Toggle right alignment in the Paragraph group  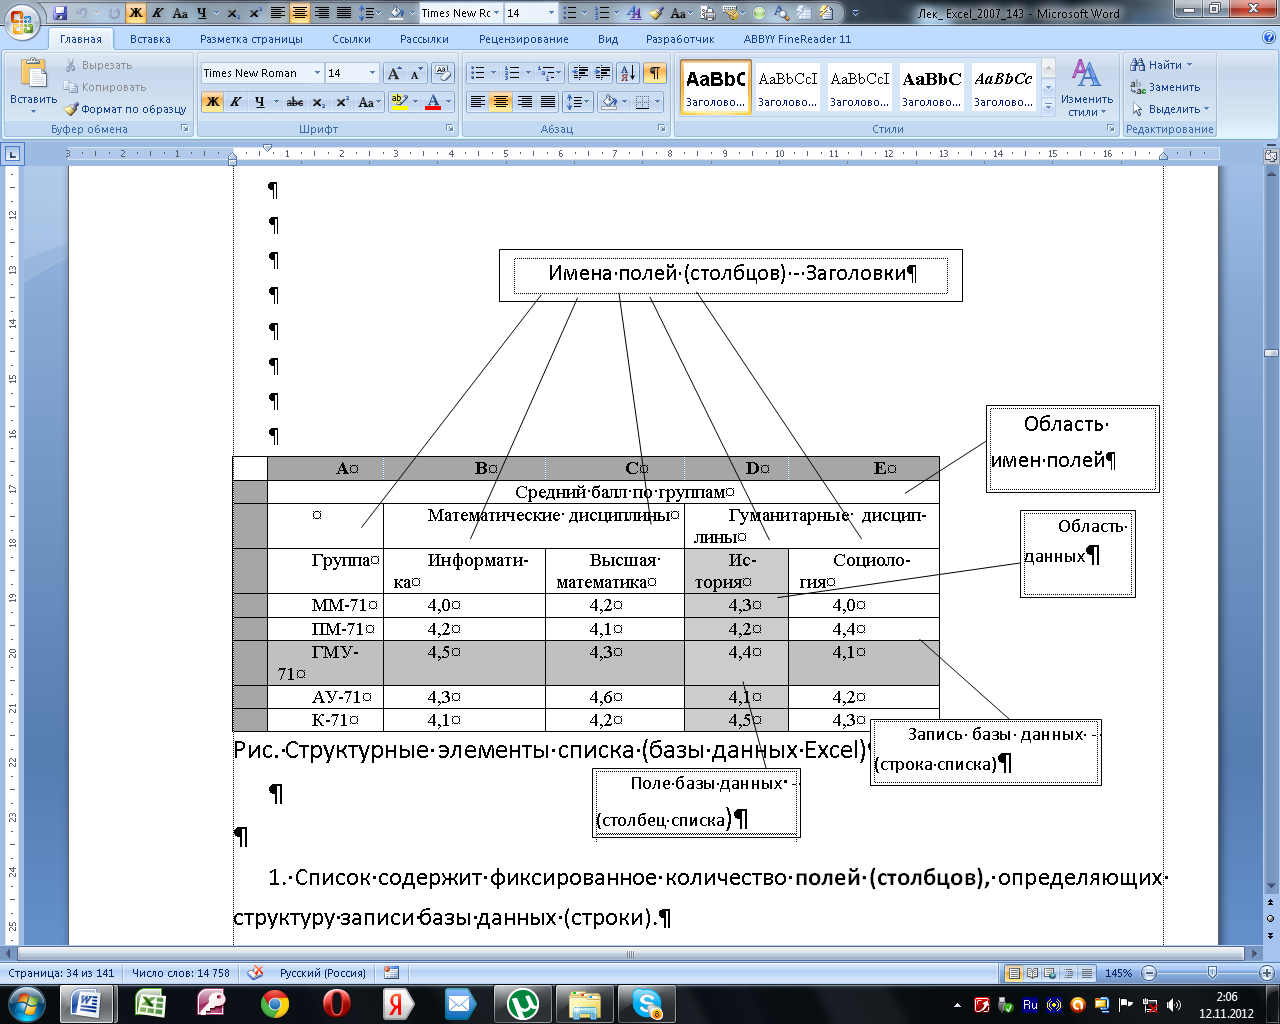pyautogui.click(x=524, y=102)
